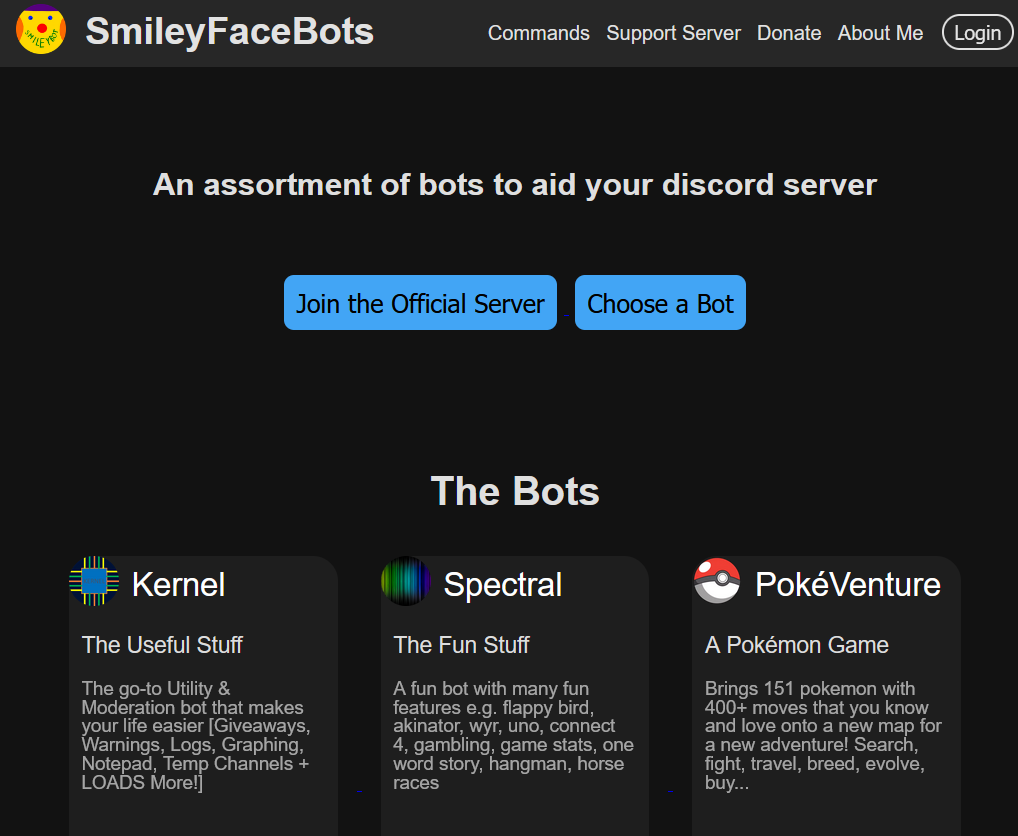Click the Kernel bot chip icon
Viewport: 1018px width, 836px height.
(94, 581)
